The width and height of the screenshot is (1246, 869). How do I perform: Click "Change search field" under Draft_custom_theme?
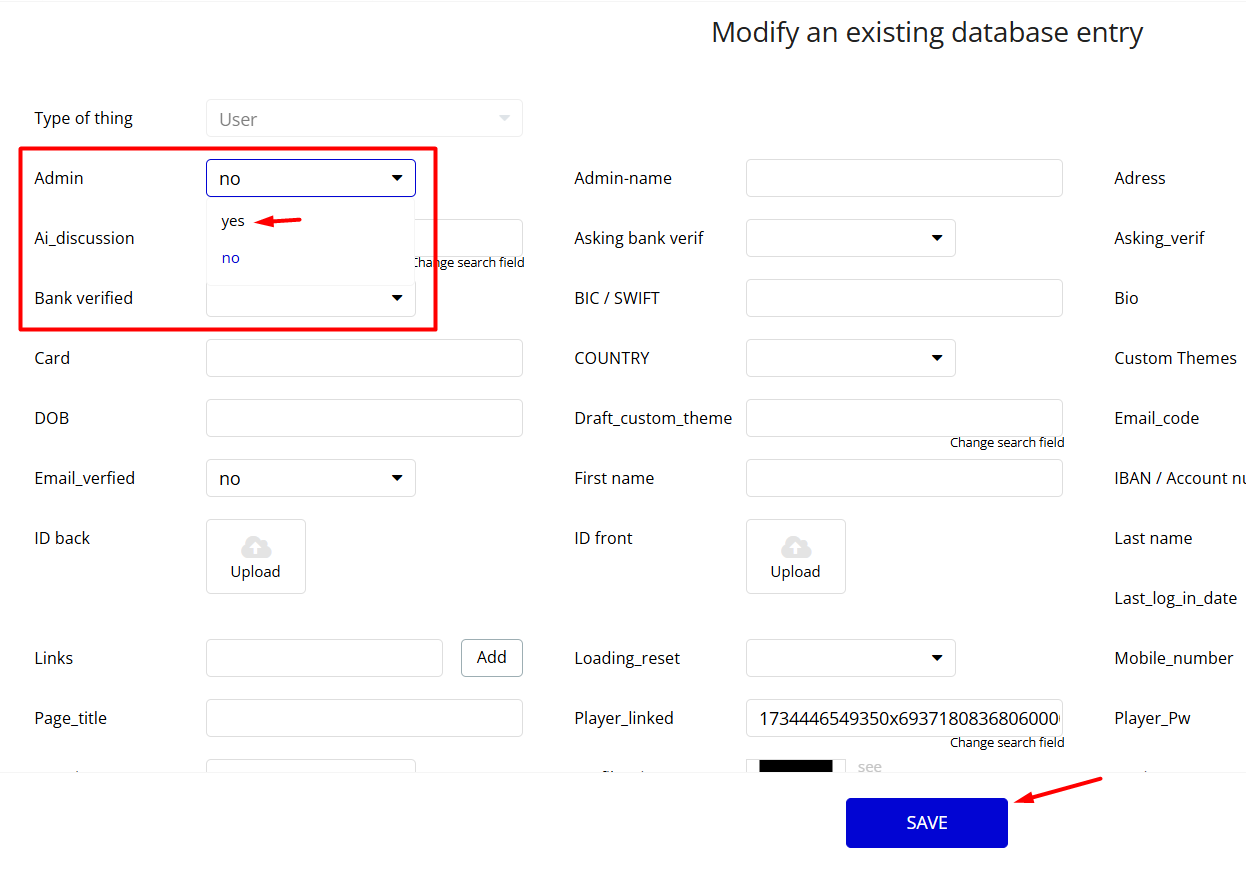pos(1007,442)
